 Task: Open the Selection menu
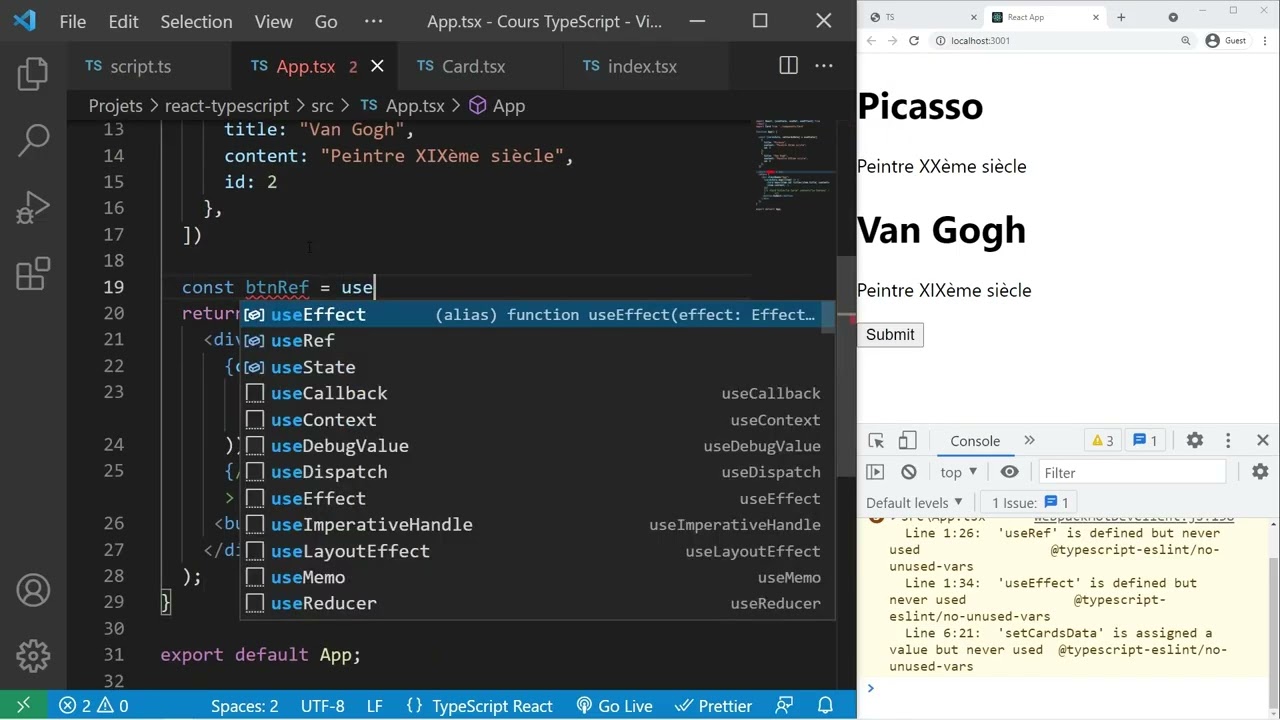click(196, 21)
